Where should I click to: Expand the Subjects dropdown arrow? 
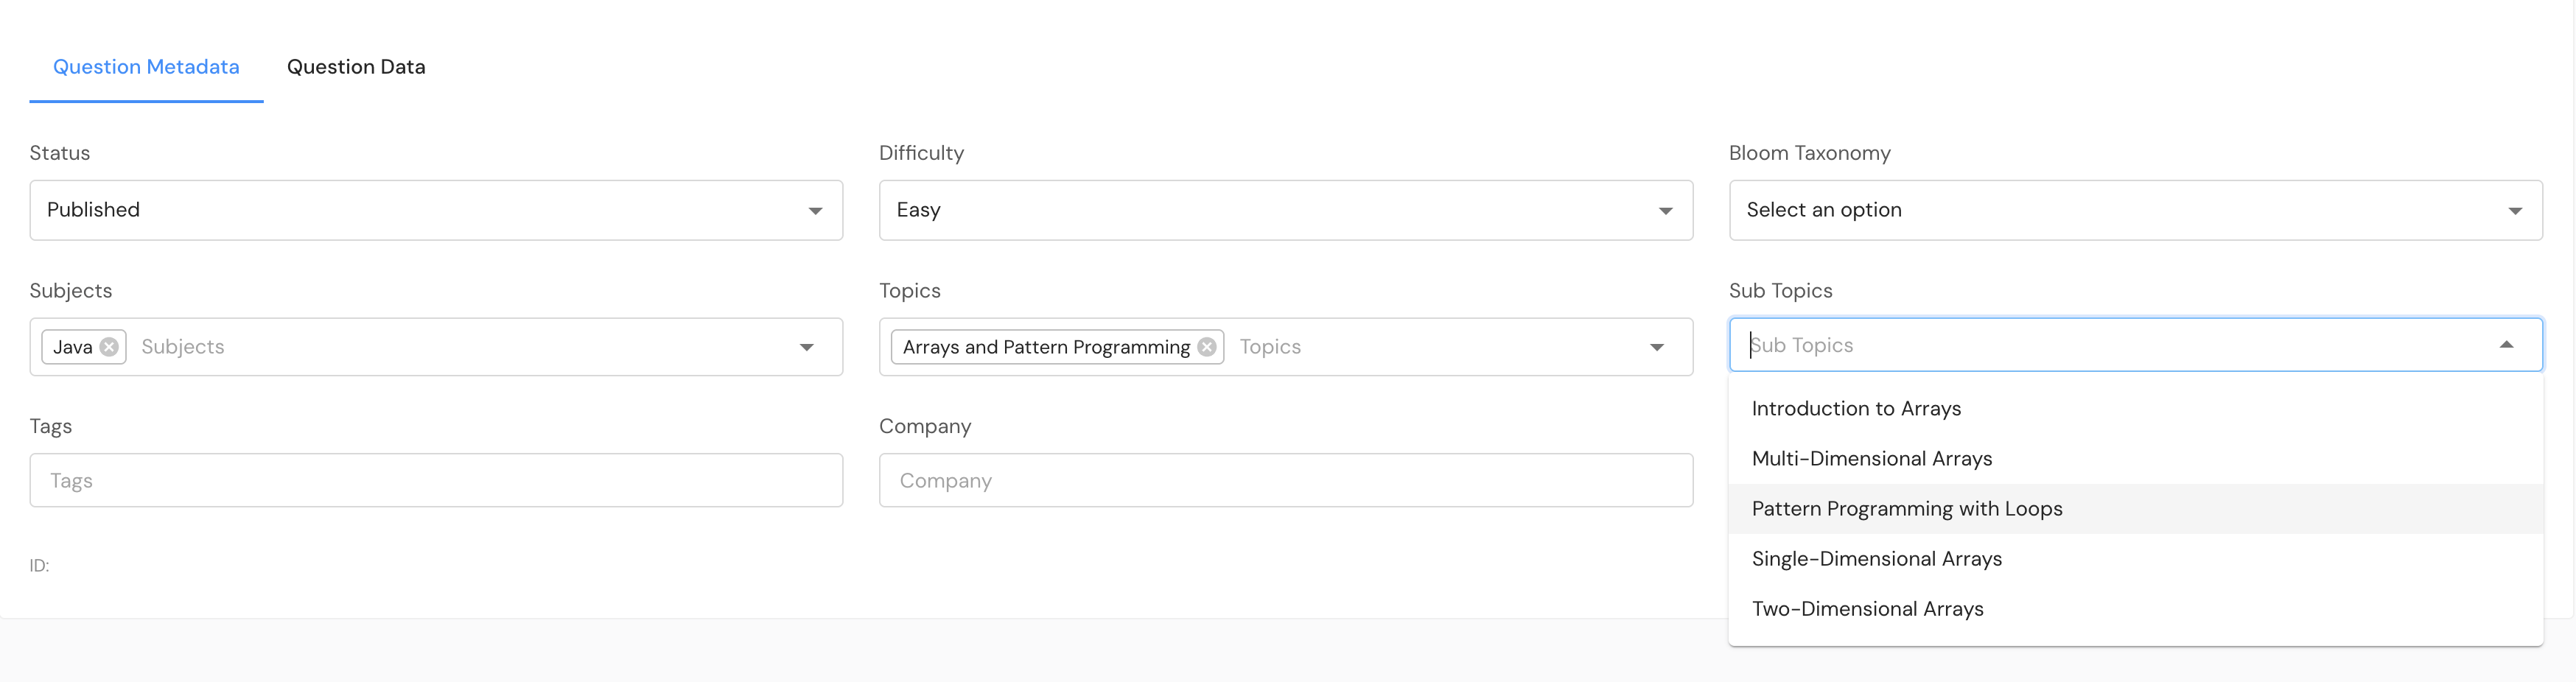(806, 347)
